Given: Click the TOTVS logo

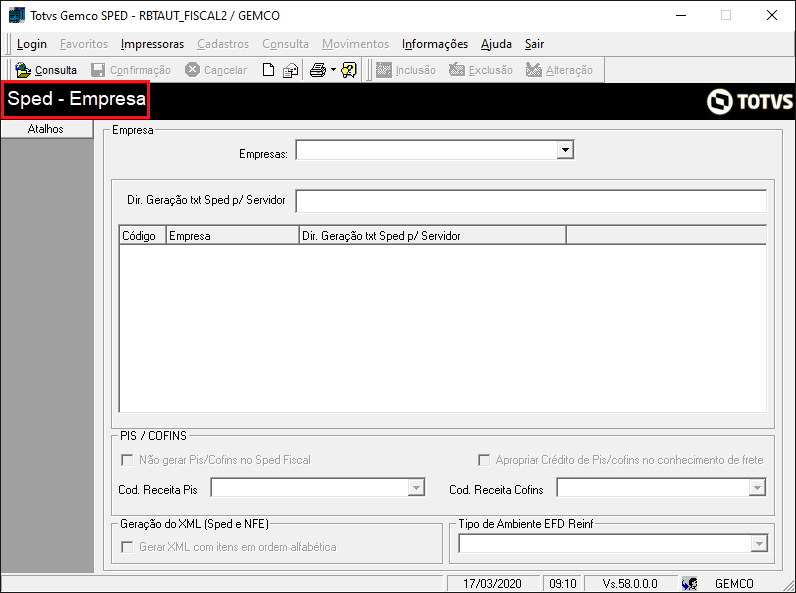Looking at the screenshot, I should [x=749, y=102].
